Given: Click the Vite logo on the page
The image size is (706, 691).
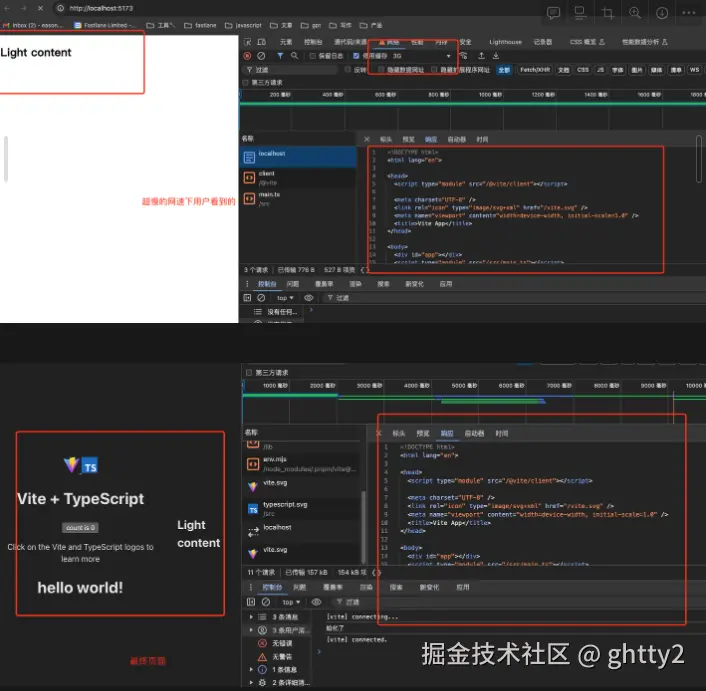Looking at the screenshot, I should pyautogui.click(x=71, y=464).
